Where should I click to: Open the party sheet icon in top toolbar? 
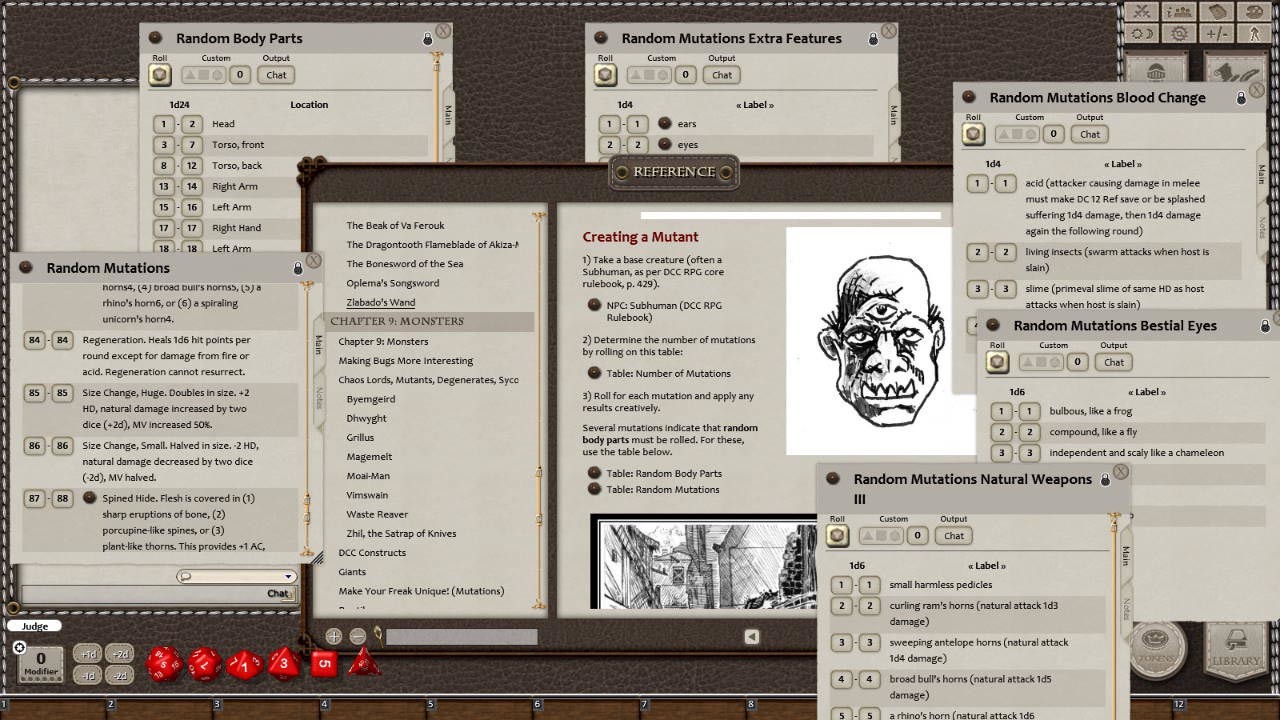[1180, 12]
